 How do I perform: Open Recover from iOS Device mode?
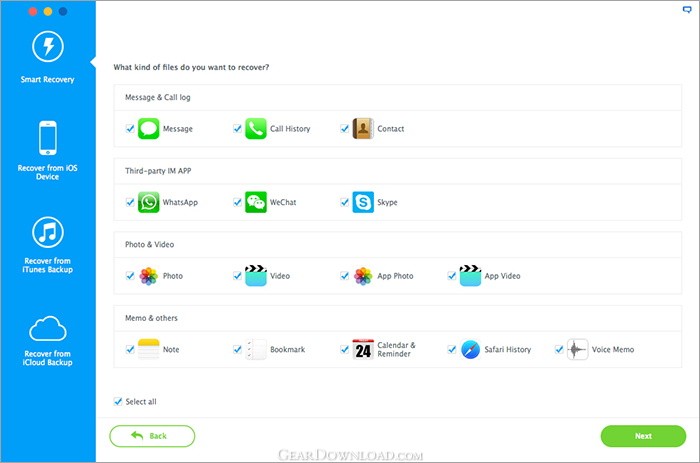pos(48,150)
